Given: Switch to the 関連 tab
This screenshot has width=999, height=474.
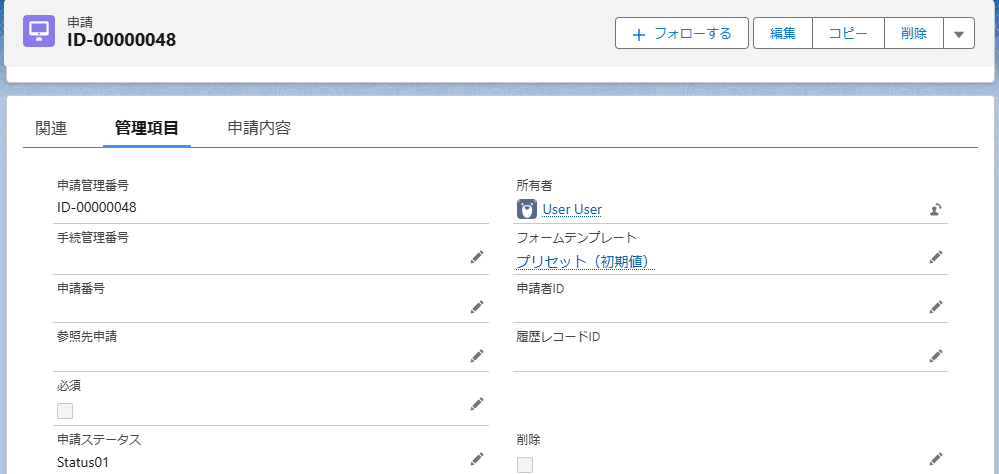Looking at the screenshot, I should 52,128.
